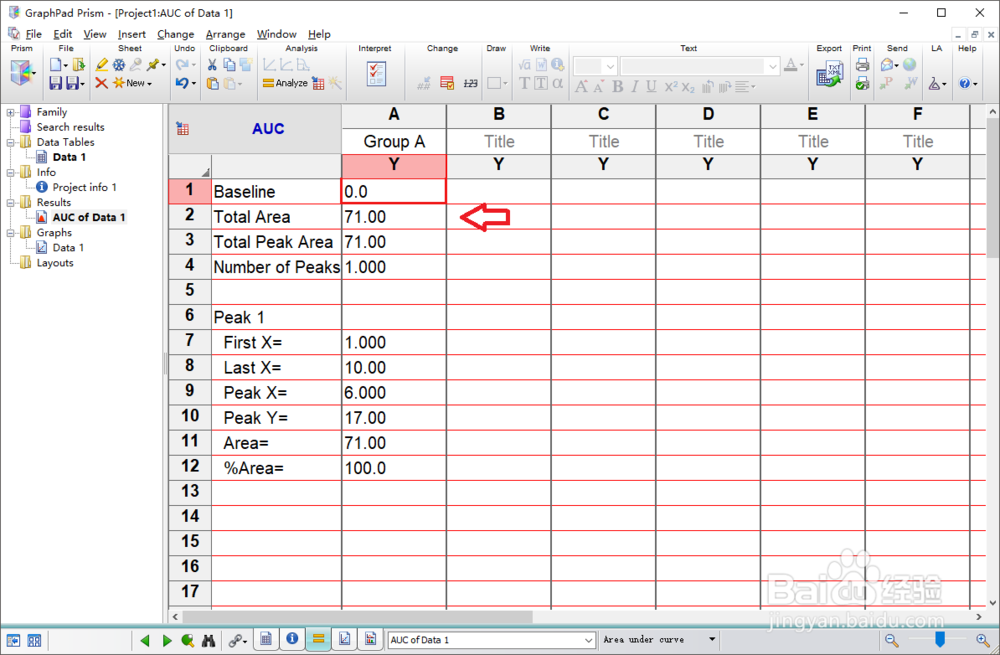This screenshot has height=655, width=1000.
Task: Select Project info 1 in navigator
Action: (84, 187)
